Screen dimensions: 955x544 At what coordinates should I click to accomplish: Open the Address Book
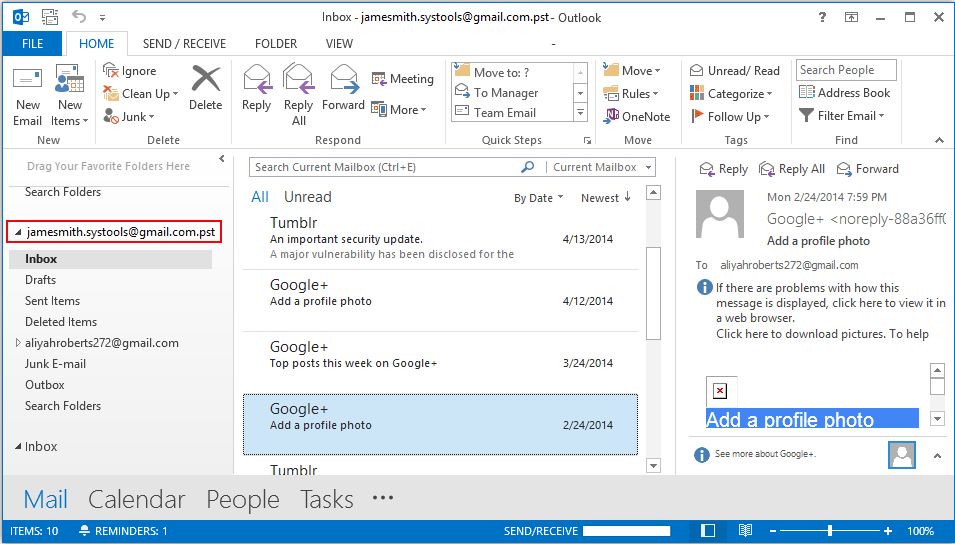click(844, 93)
